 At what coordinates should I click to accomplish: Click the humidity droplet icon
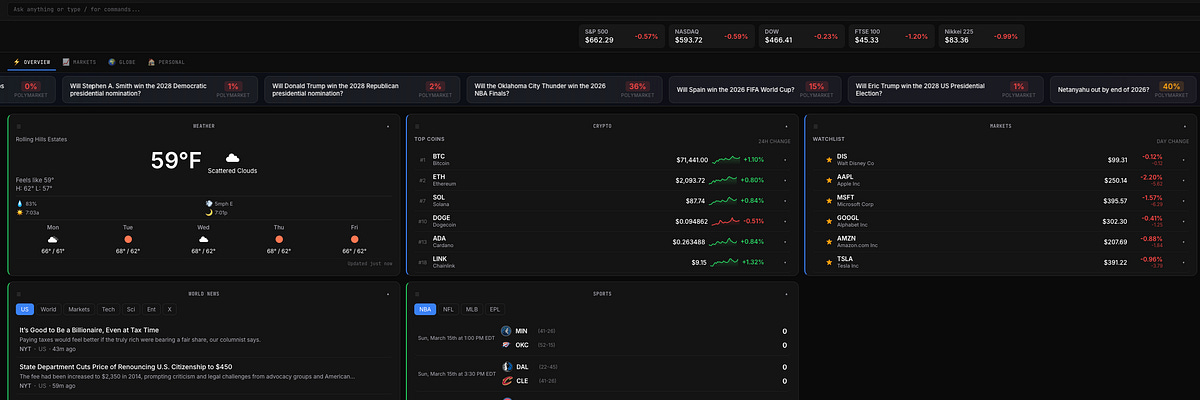[20, 203]
